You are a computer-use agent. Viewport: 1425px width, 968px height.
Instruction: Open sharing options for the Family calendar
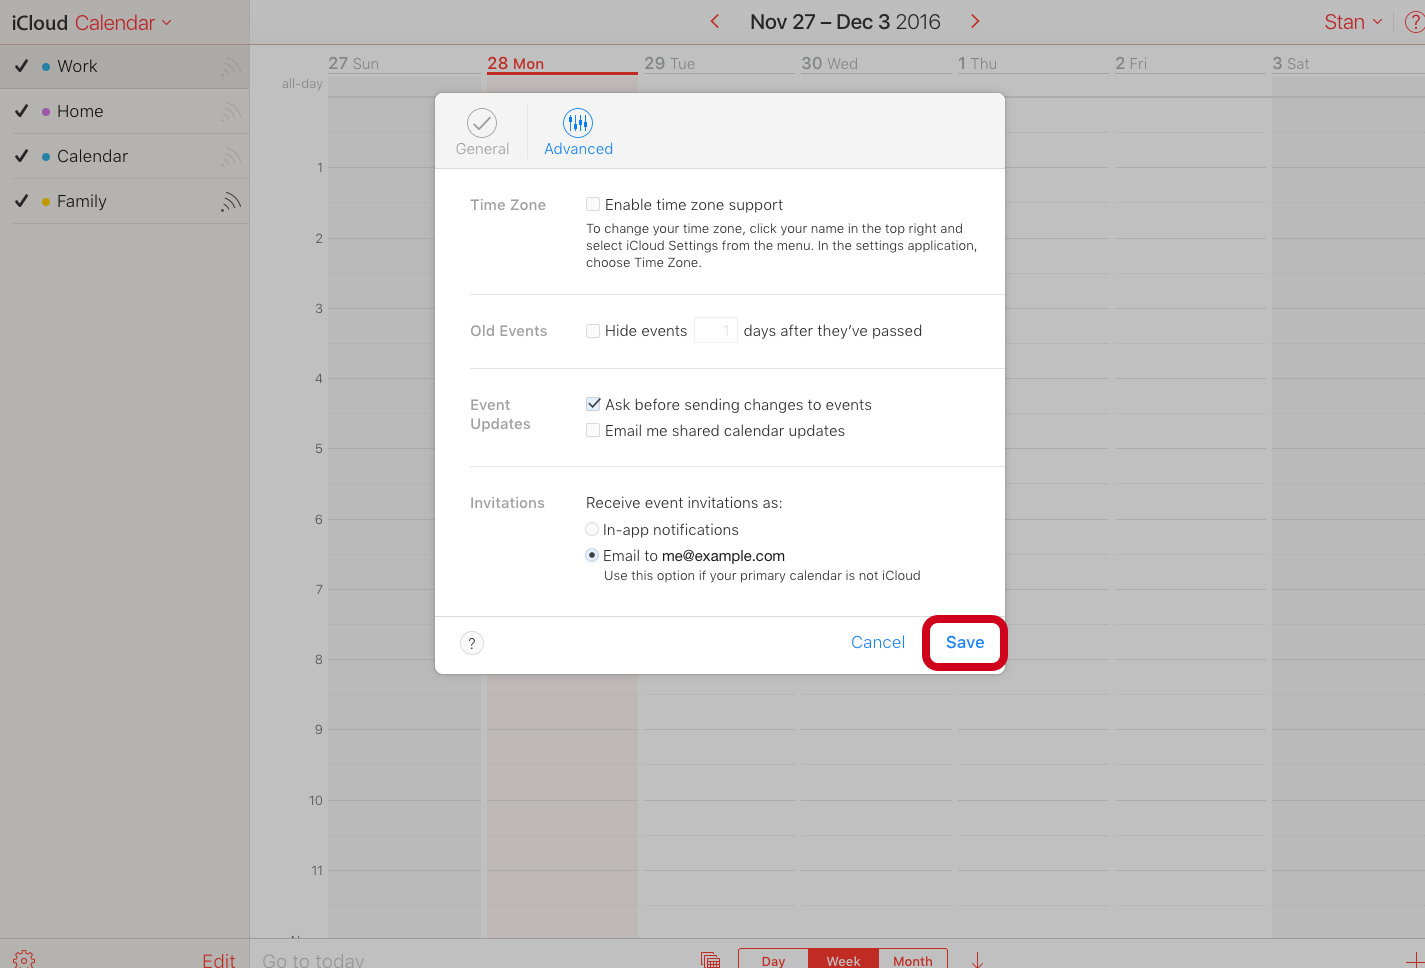point(231,200)
